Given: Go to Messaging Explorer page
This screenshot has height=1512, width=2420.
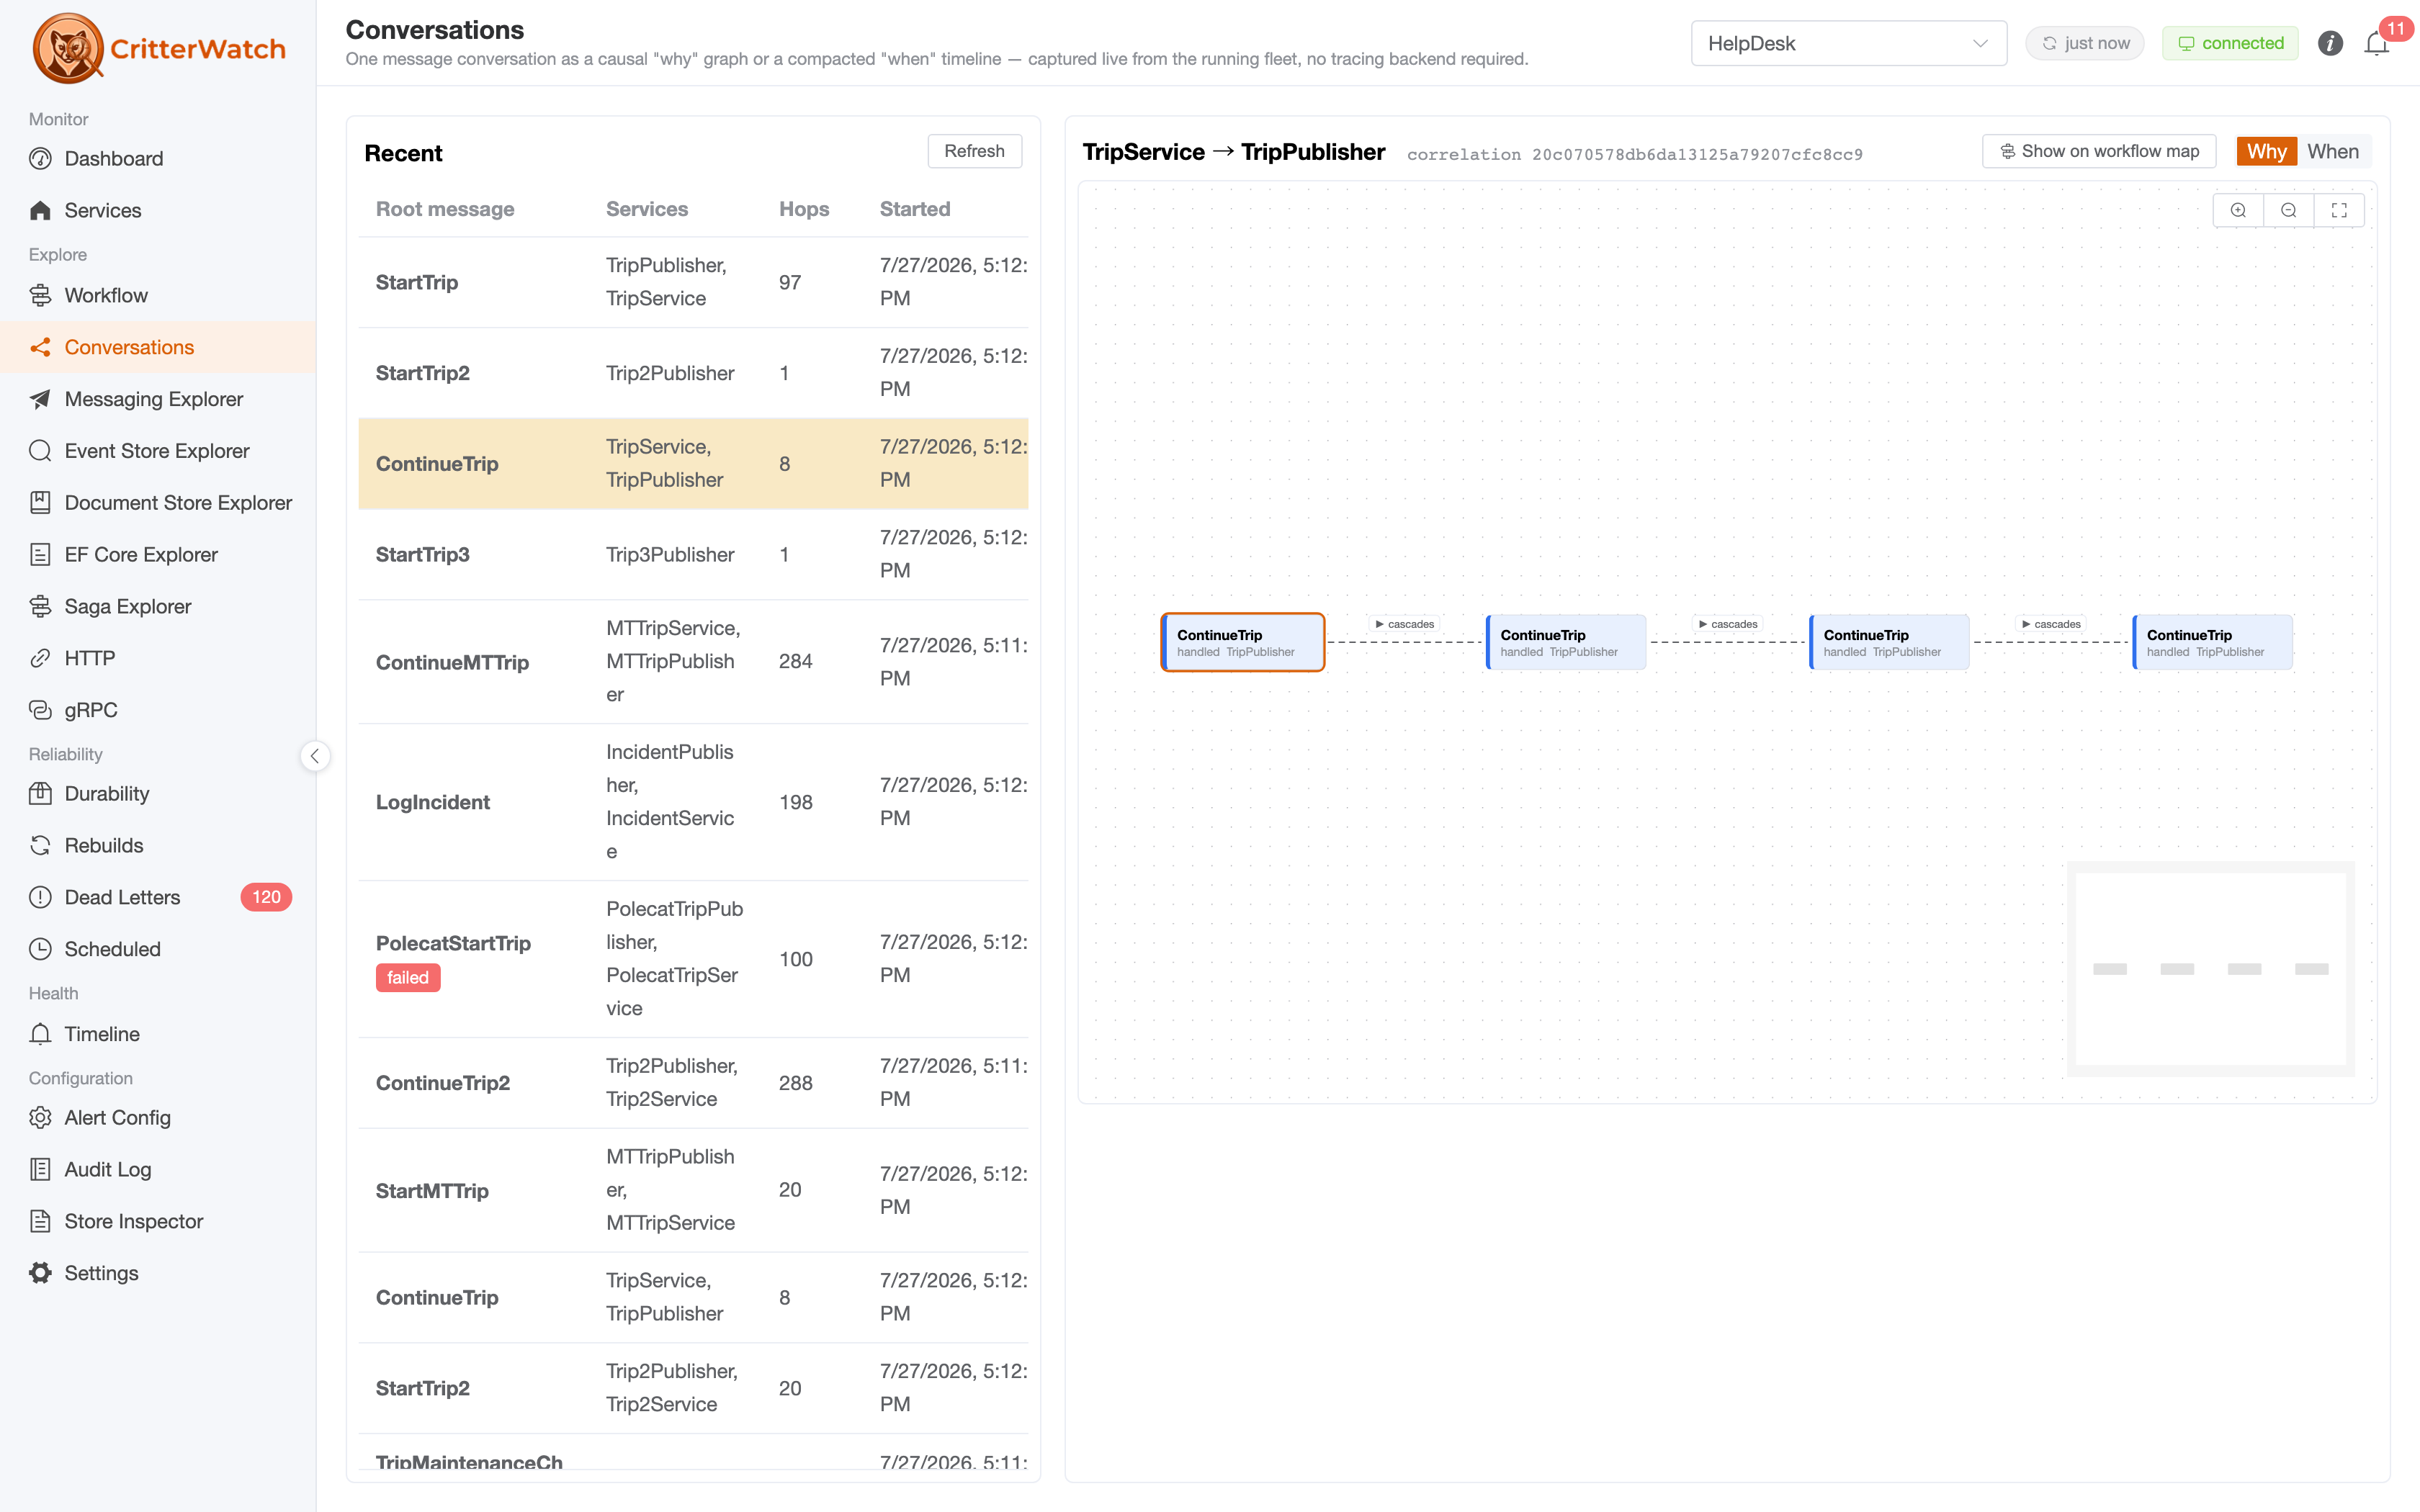Looking at the screenshot, I should [158, 399].
